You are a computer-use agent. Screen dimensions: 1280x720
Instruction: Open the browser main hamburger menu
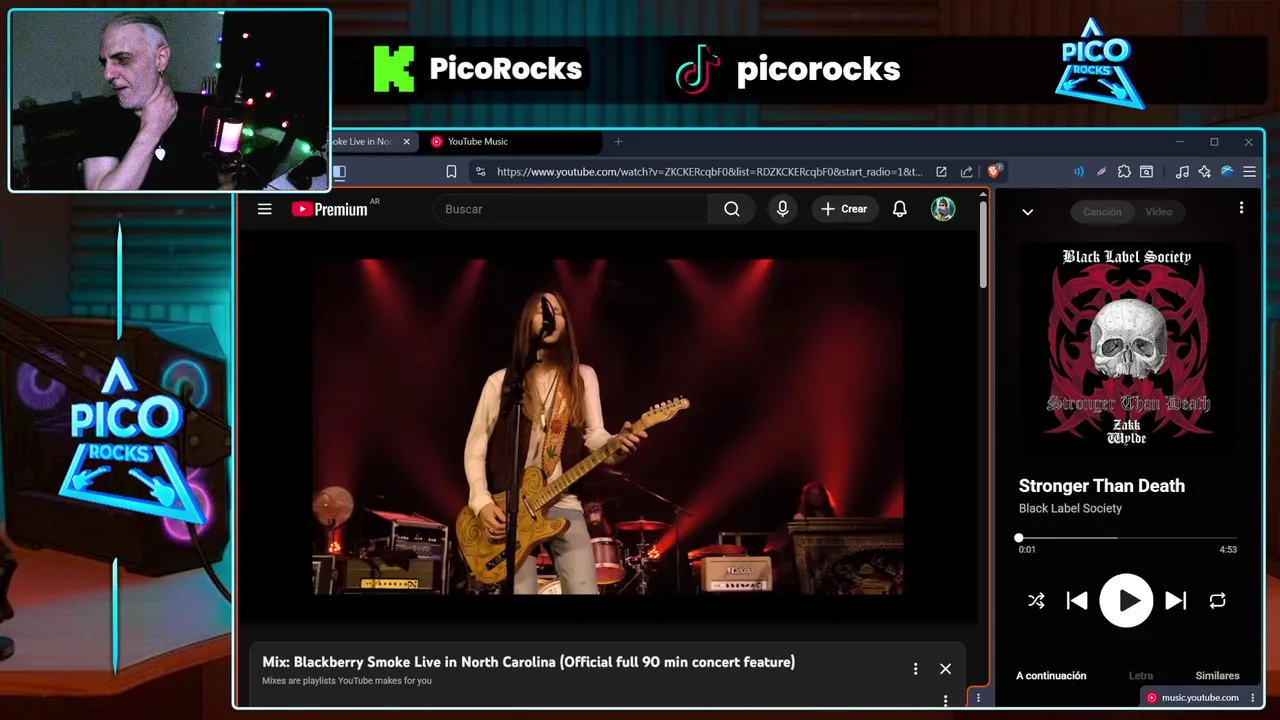1249,172
